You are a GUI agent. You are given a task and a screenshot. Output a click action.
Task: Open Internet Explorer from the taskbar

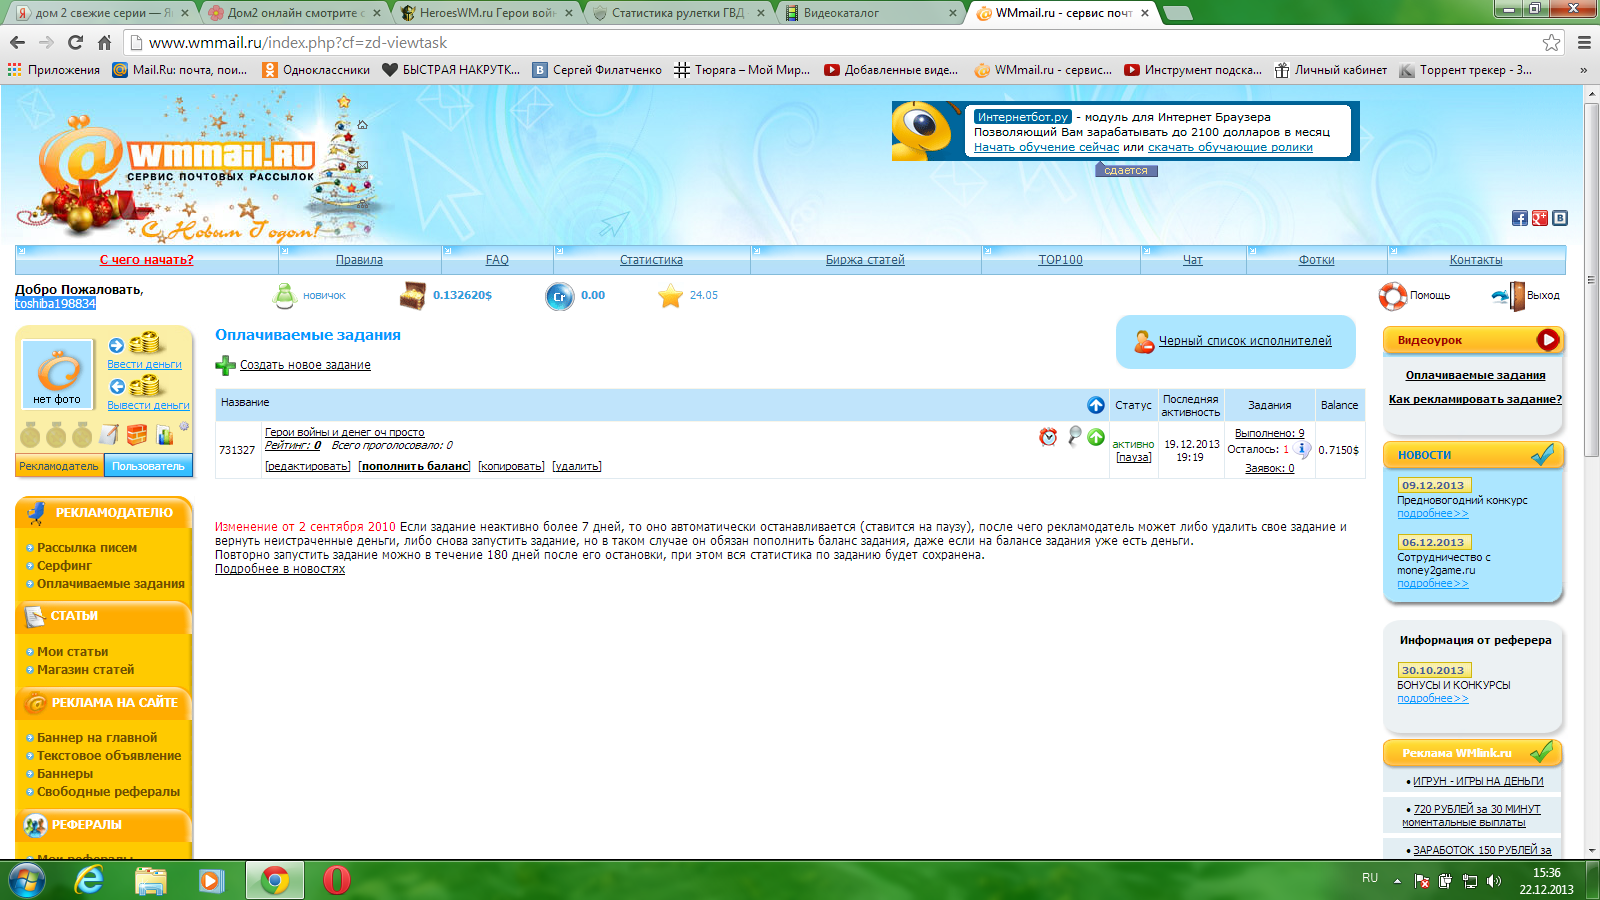click(90, 880)
